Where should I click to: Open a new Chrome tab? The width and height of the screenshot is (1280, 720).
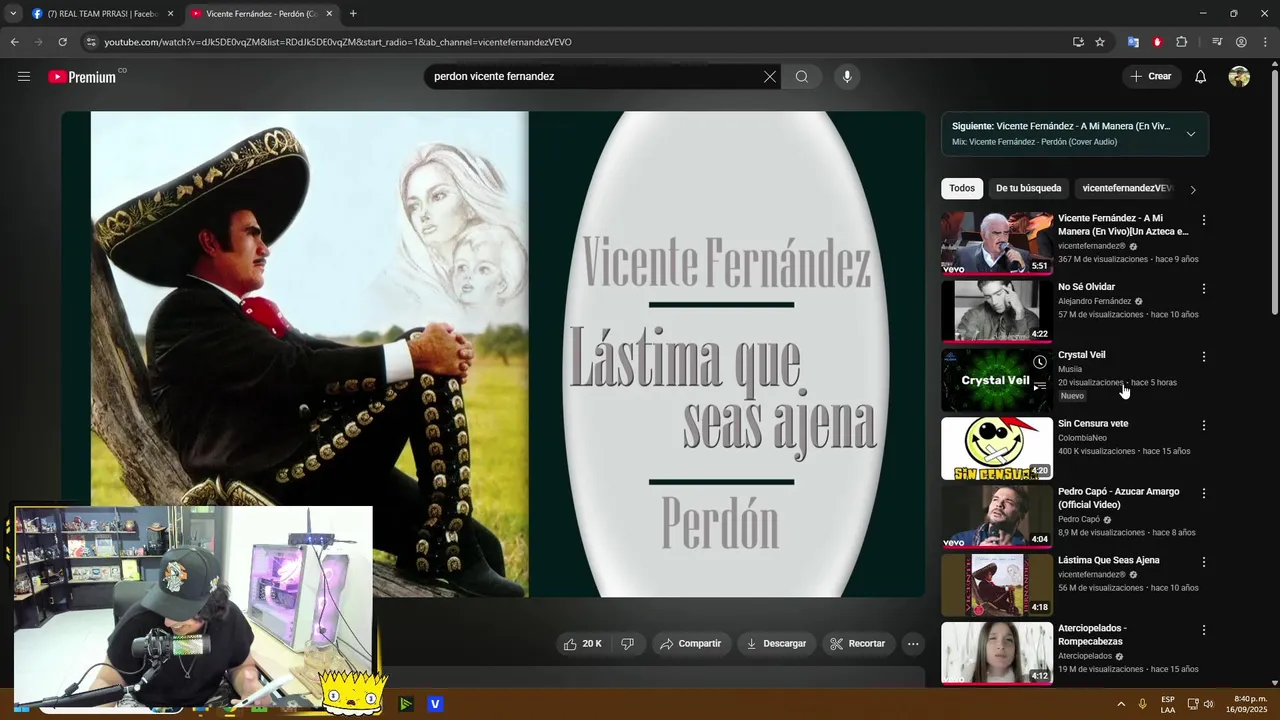point(353,14)
